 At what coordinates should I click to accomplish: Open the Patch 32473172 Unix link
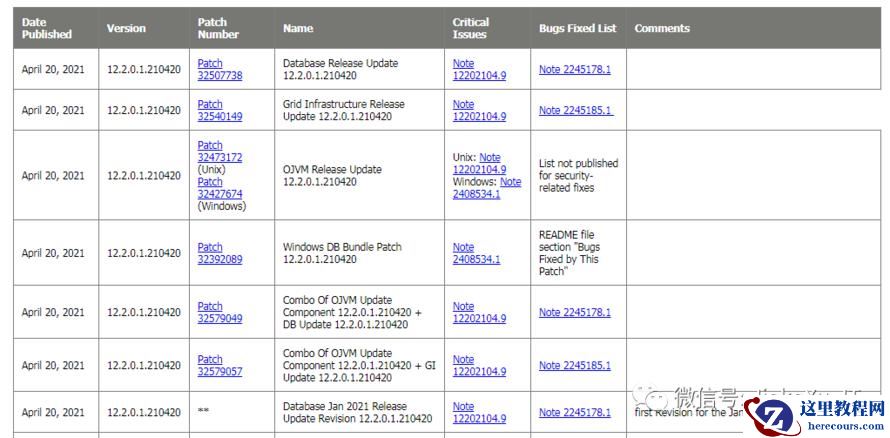coord(220,151)
